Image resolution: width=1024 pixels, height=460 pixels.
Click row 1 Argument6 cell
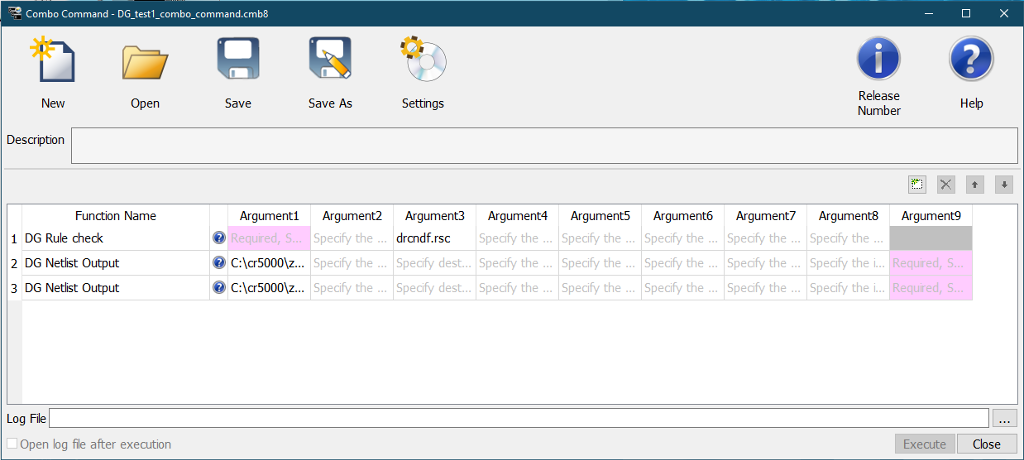[682, 238]
